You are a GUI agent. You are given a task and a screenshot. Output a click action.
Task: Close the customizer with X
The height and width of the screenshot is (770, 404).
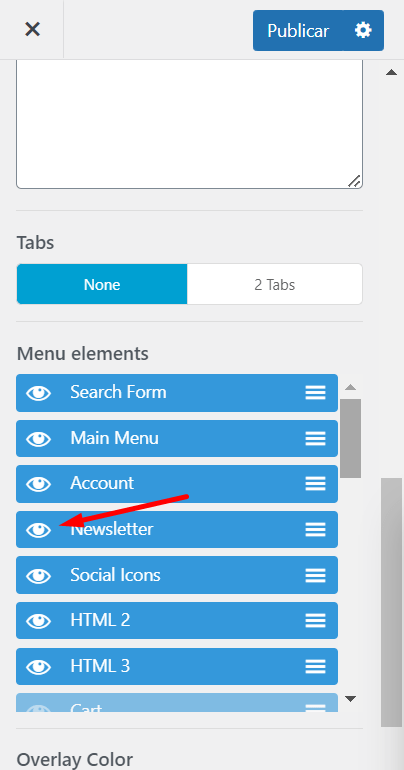[32, 29]
